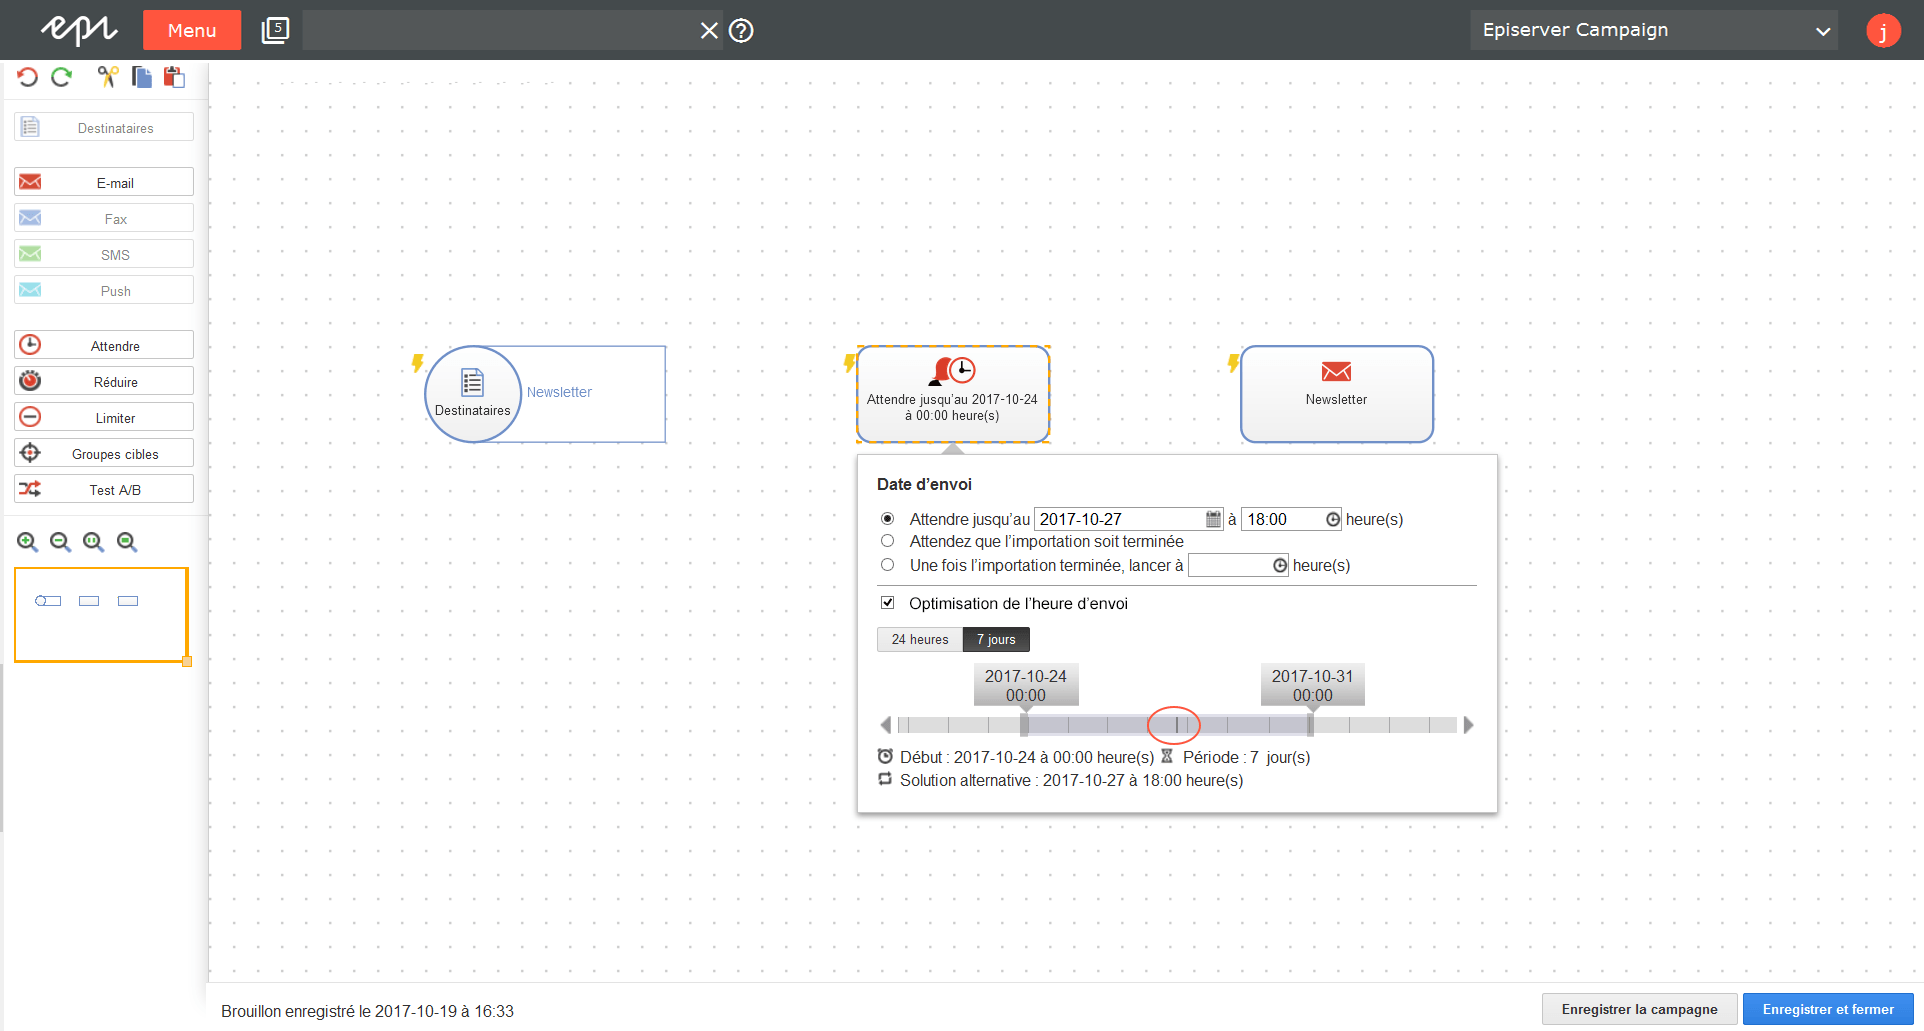Add a Test A/B node from palette
The image size is (1924, 1031).
click(x=104, y=489)
